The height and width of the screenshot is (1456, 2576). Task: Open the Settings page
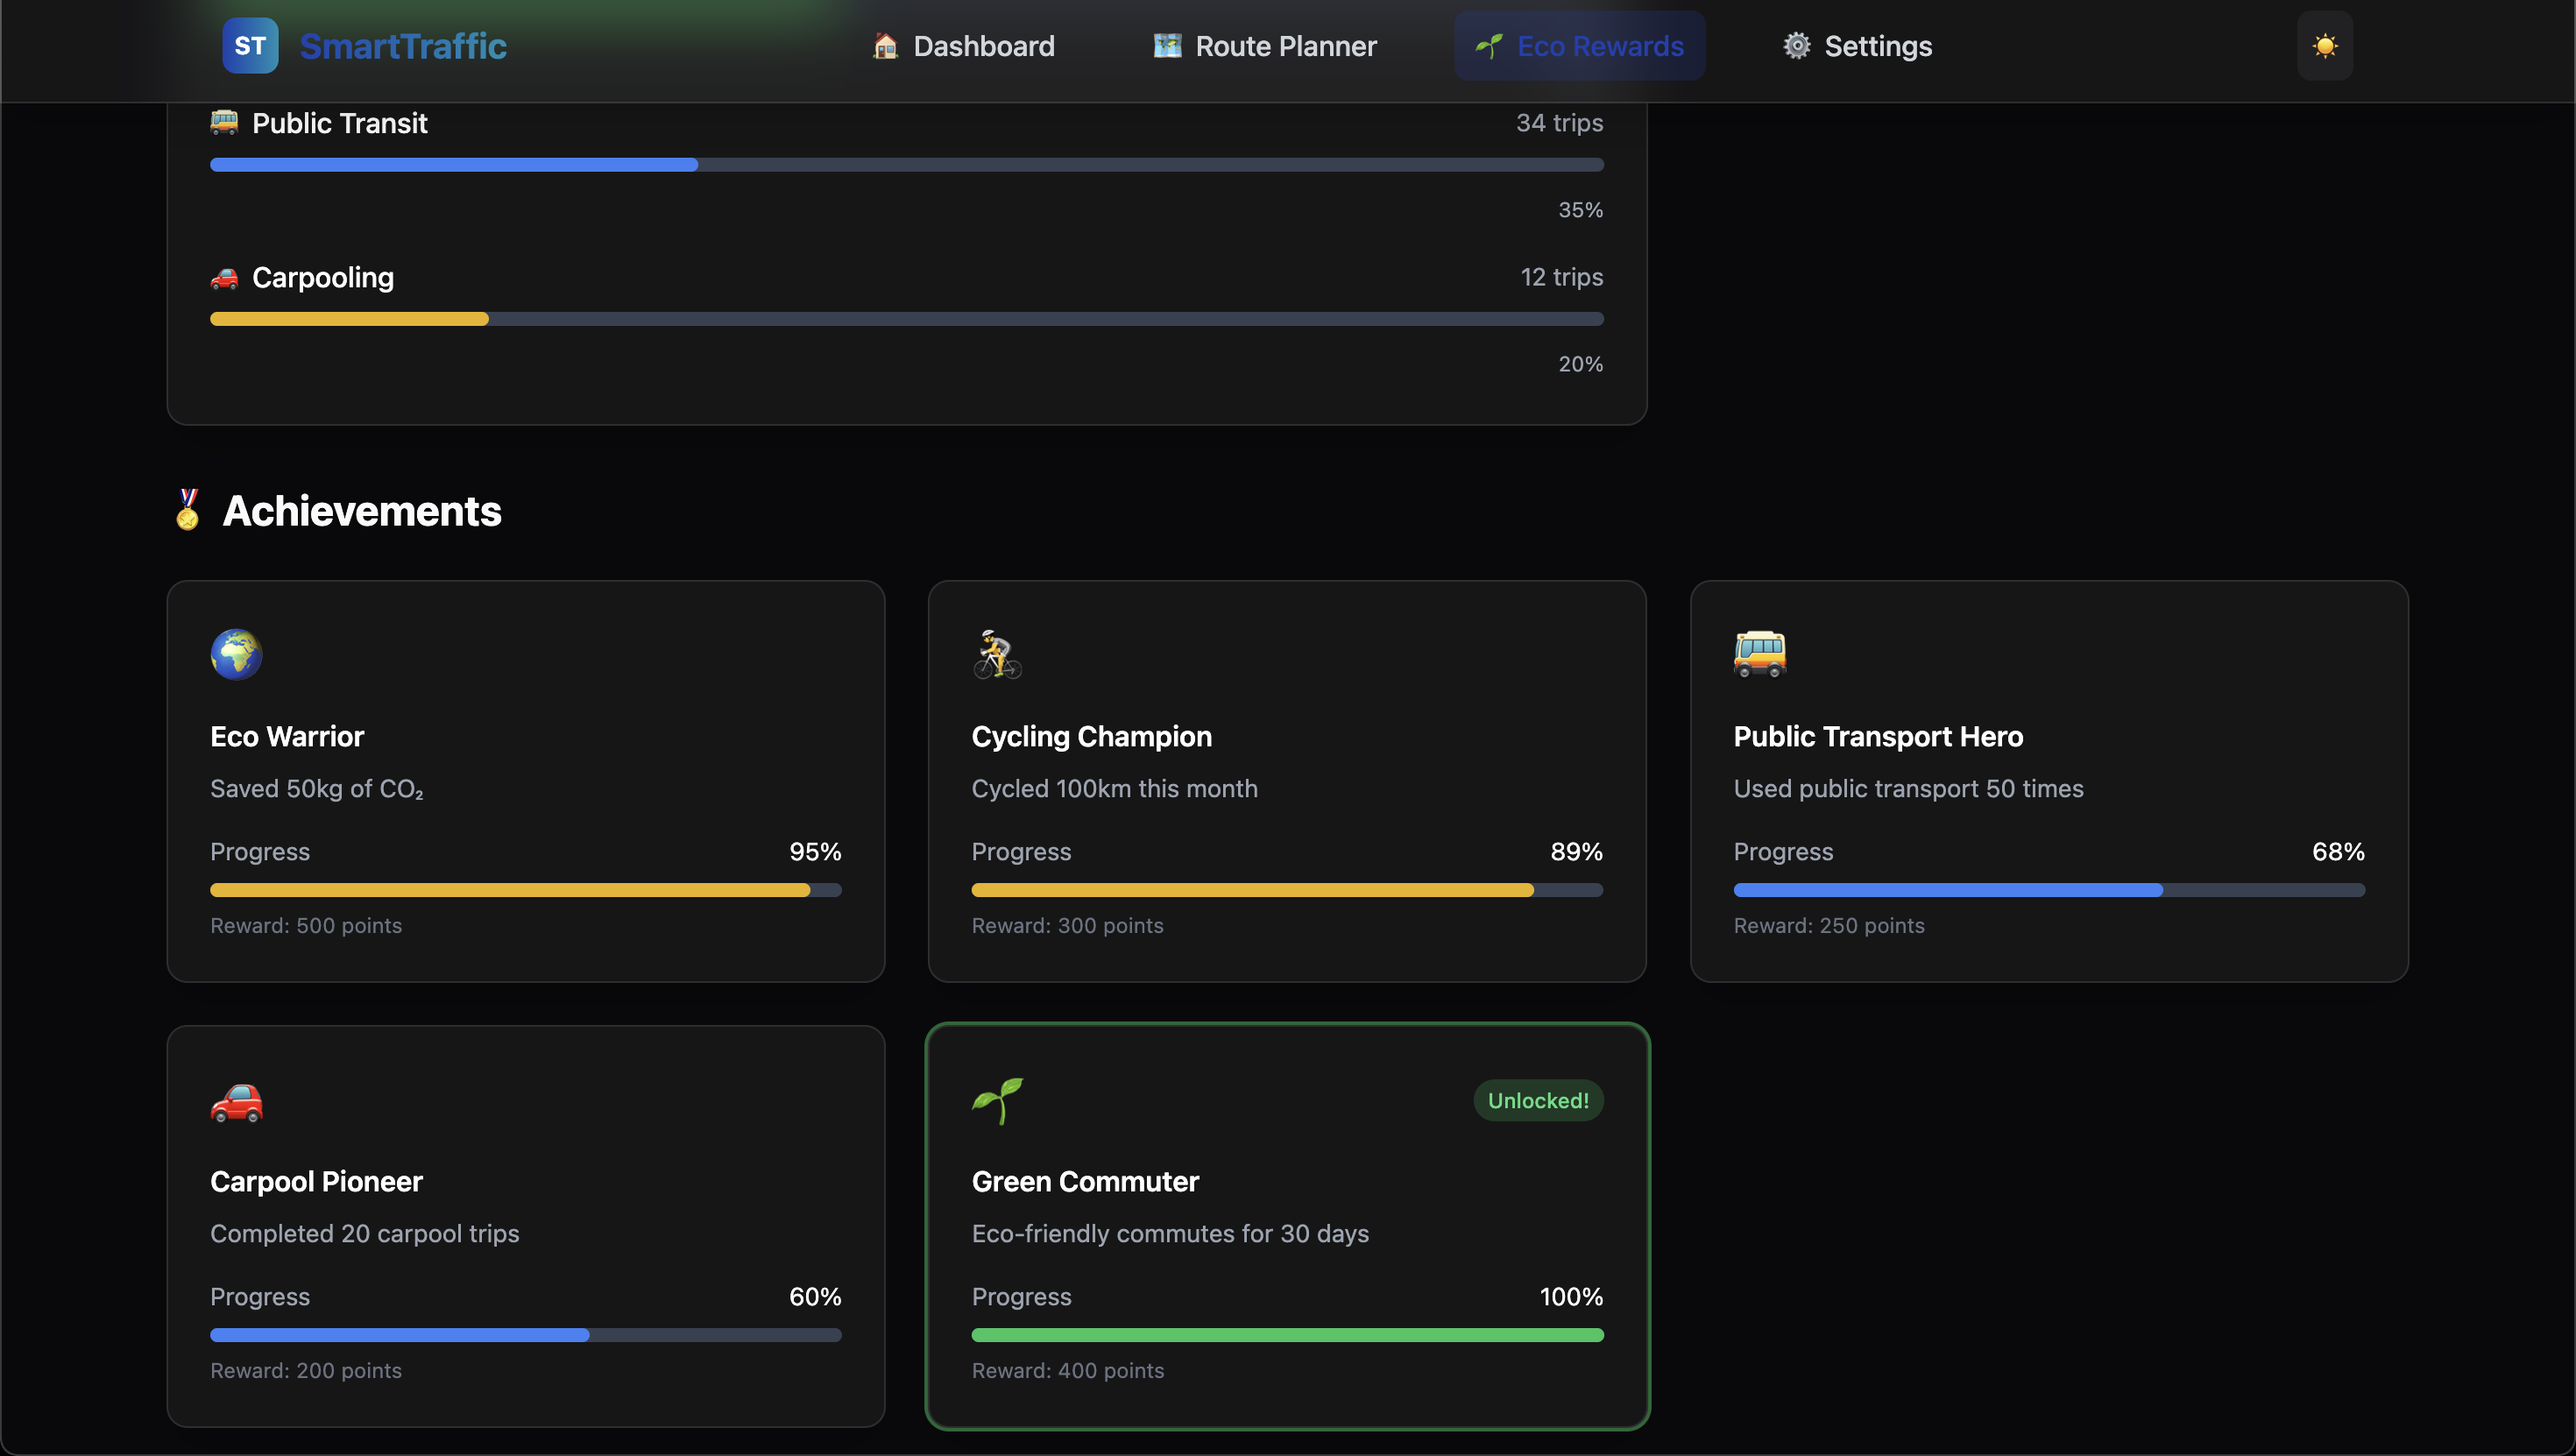tap(1857, 46)
